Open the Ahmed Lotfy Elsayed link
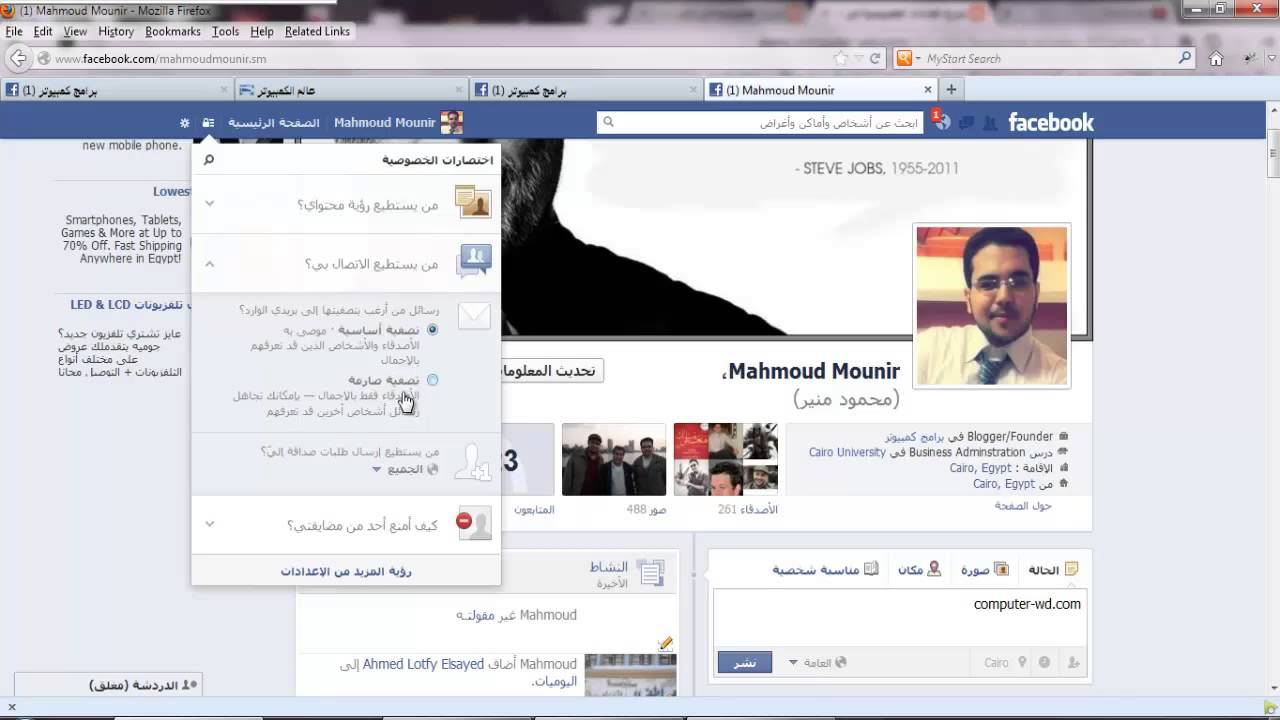This screenshot has height=720, width=1280. tap(423, 664)
